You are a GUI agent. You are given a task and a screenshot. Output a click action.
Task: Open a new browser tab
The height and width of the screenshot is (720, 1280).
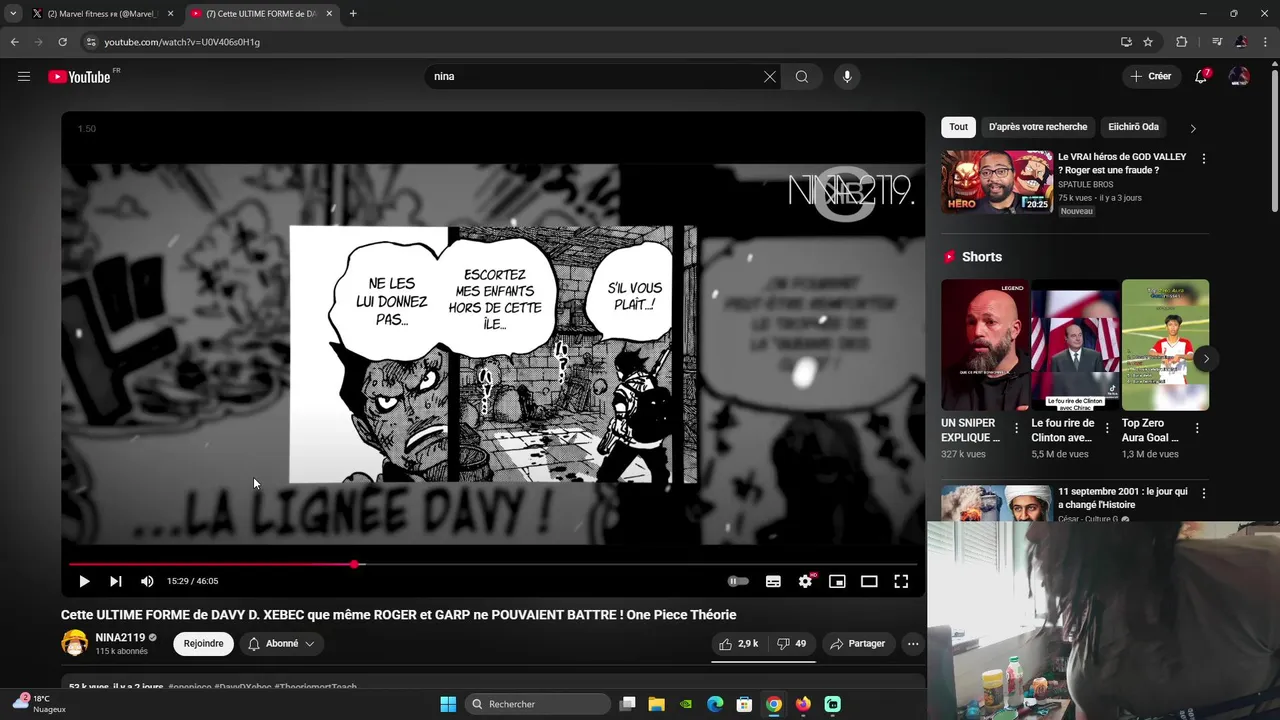(x=353, y=14)
